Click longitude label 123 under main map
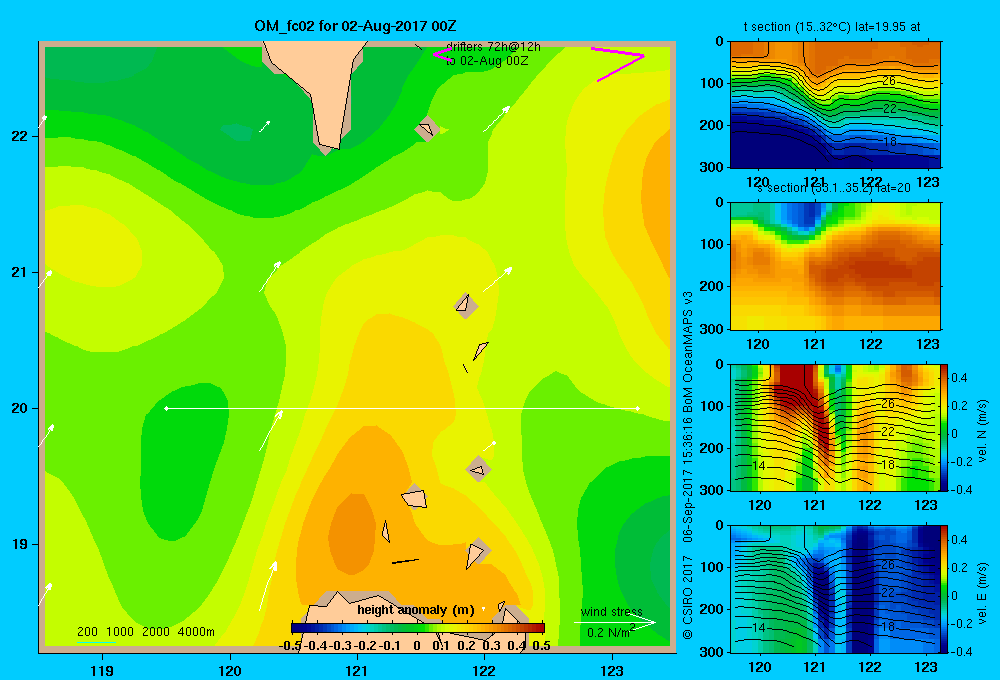 point(612,670)
